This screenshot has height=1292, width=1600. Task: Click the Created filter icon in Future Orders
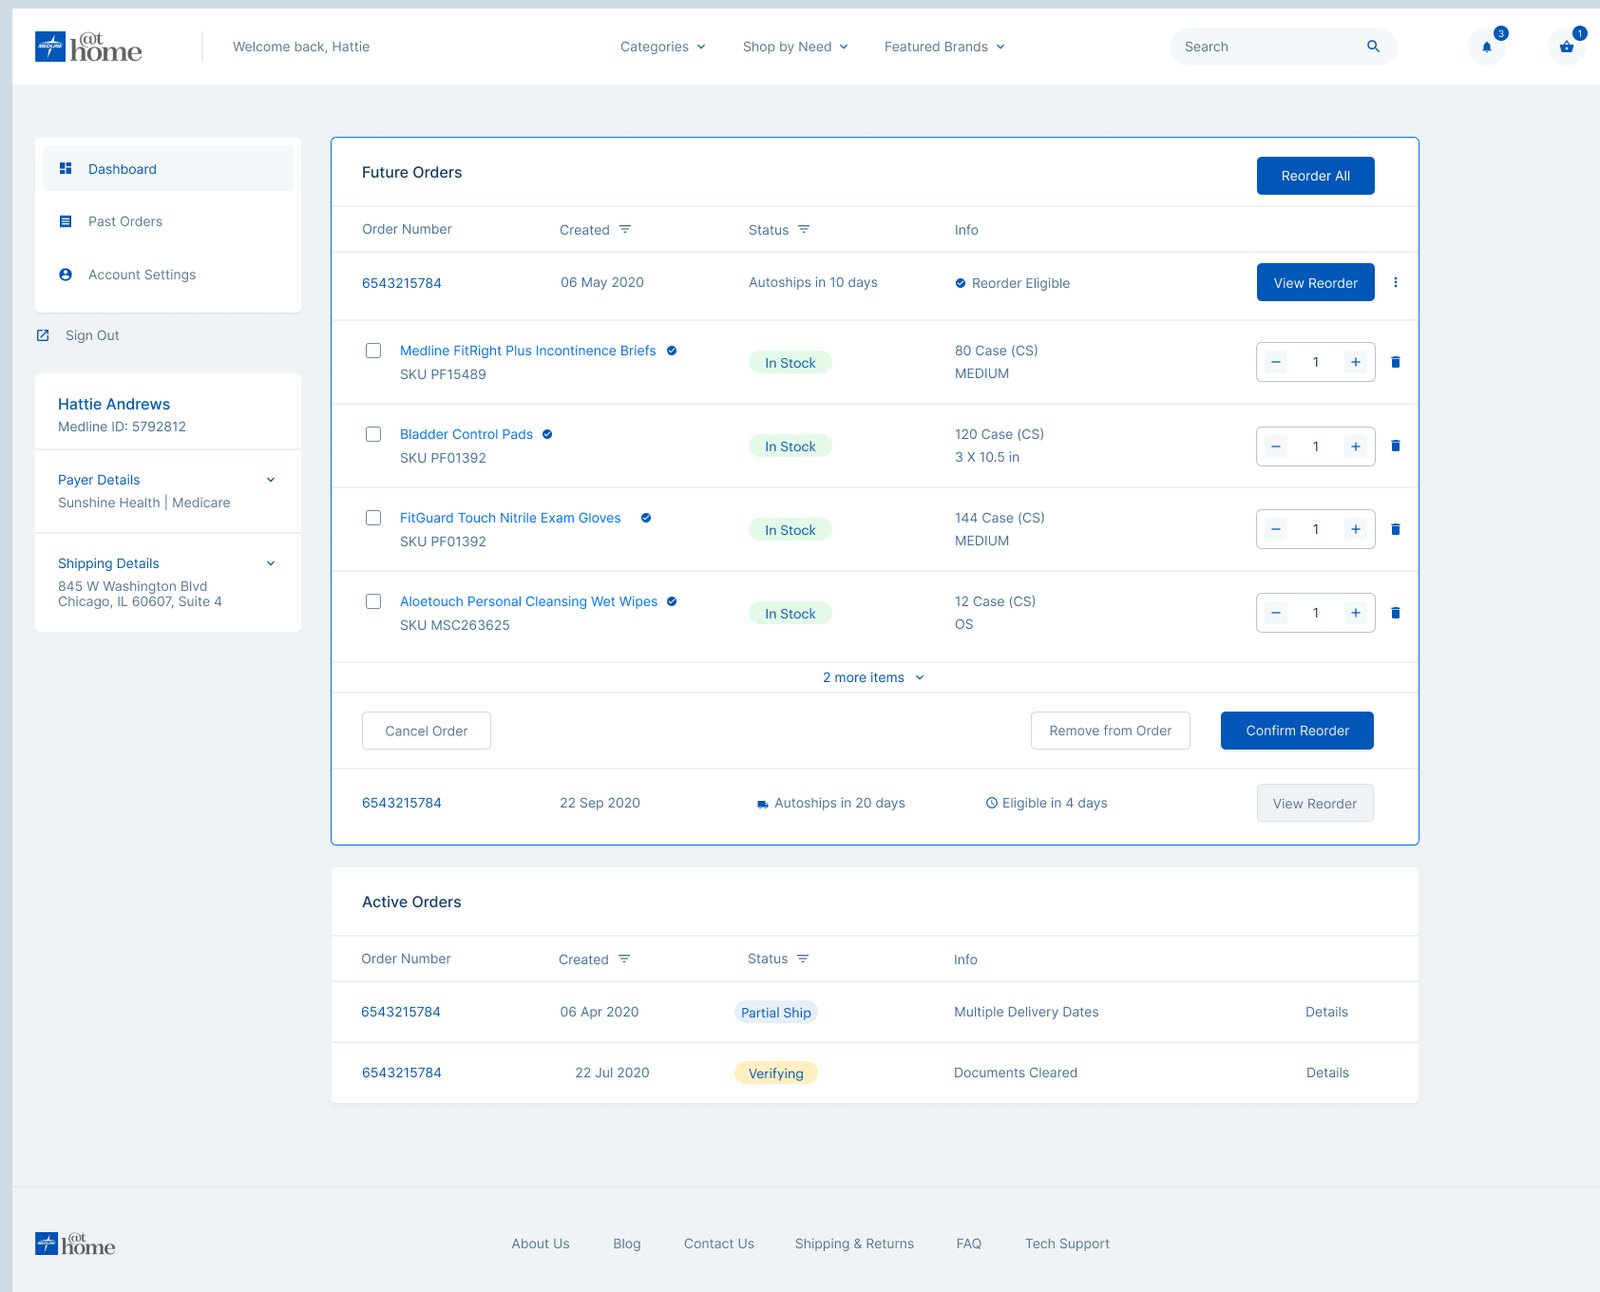[x=625, y=229]
